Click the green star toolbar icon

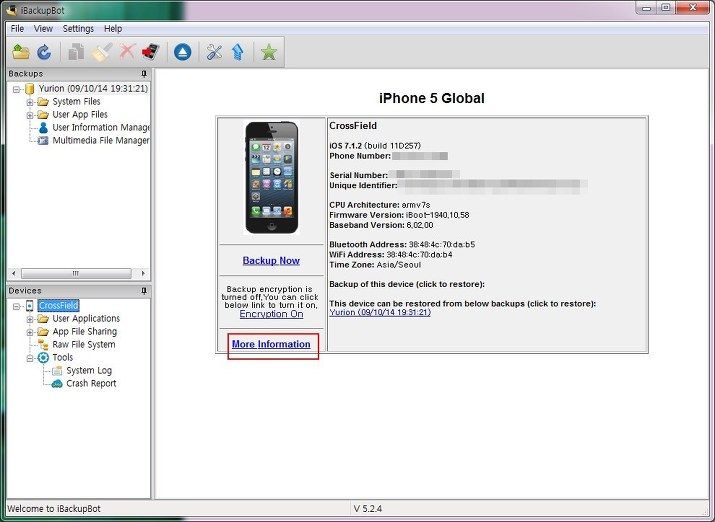tap(269, 52)
